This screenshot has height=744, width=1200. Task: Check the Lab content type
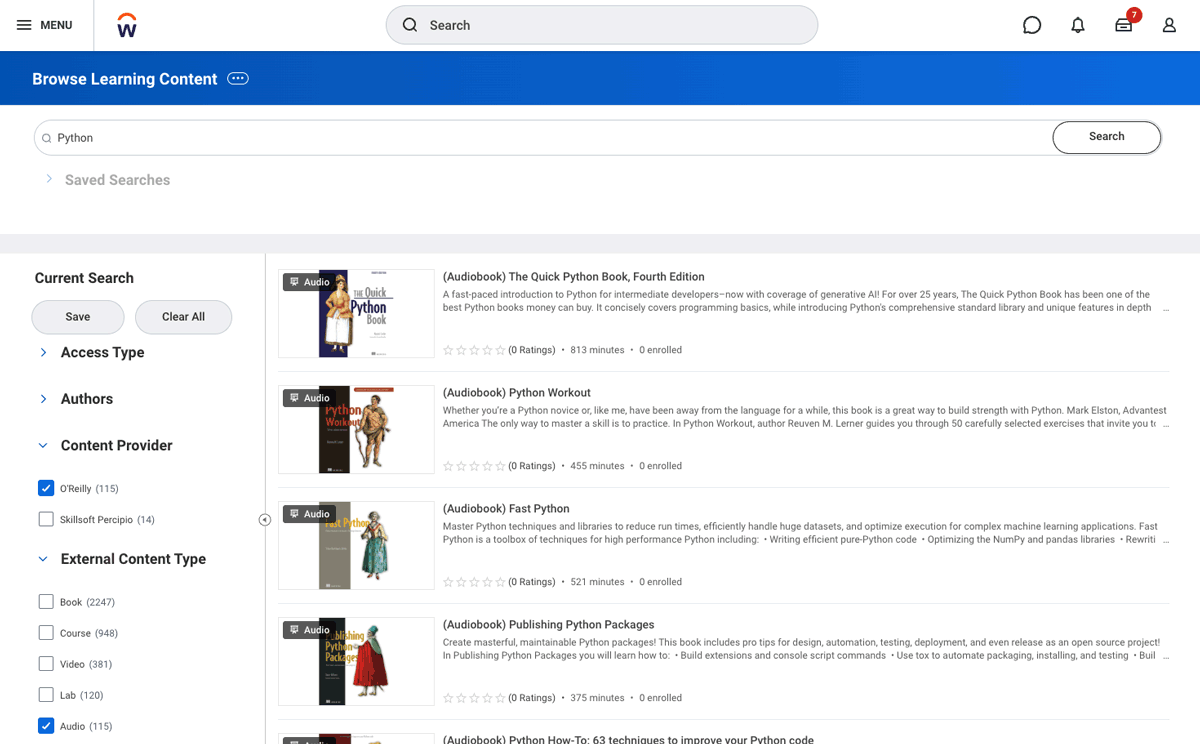pyautogui.click(x=46, y=695)
